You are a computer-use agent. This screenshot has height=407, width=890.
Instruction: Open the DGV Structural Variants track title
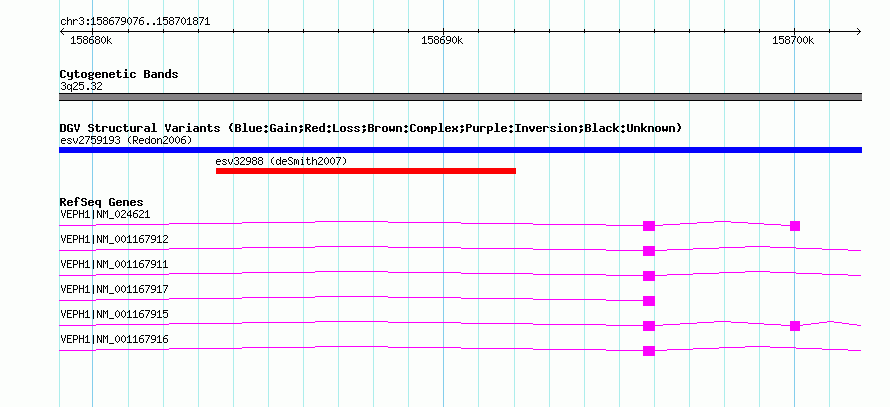point(371,128)
